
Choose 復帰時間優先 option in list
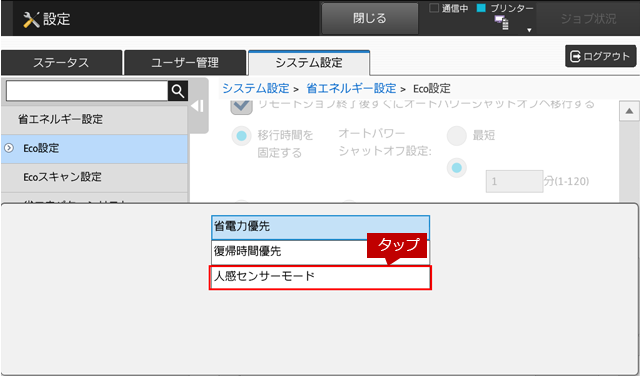(320, 252)
